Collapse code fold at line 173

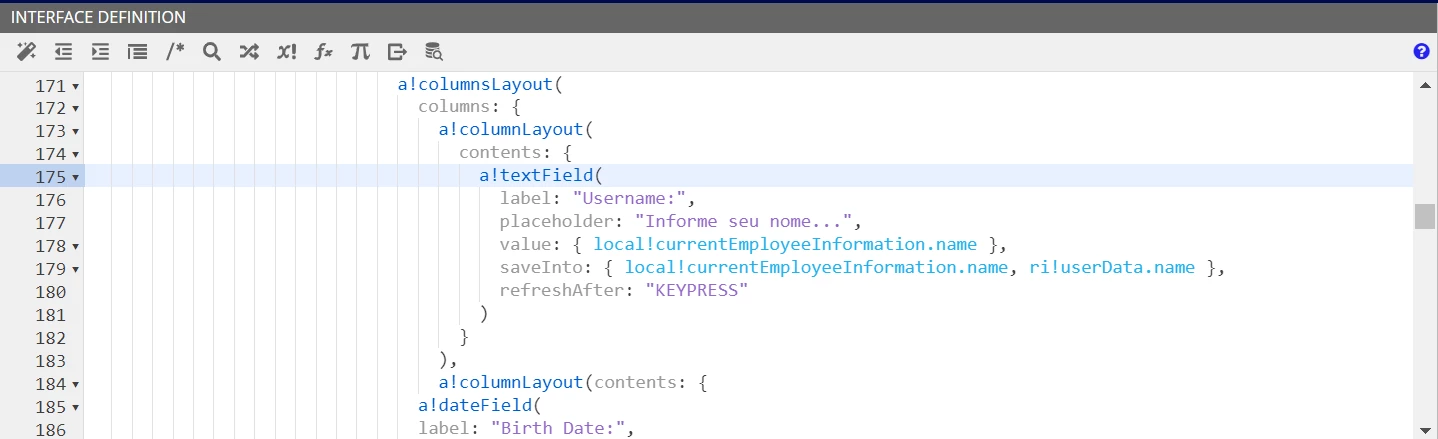75,132
